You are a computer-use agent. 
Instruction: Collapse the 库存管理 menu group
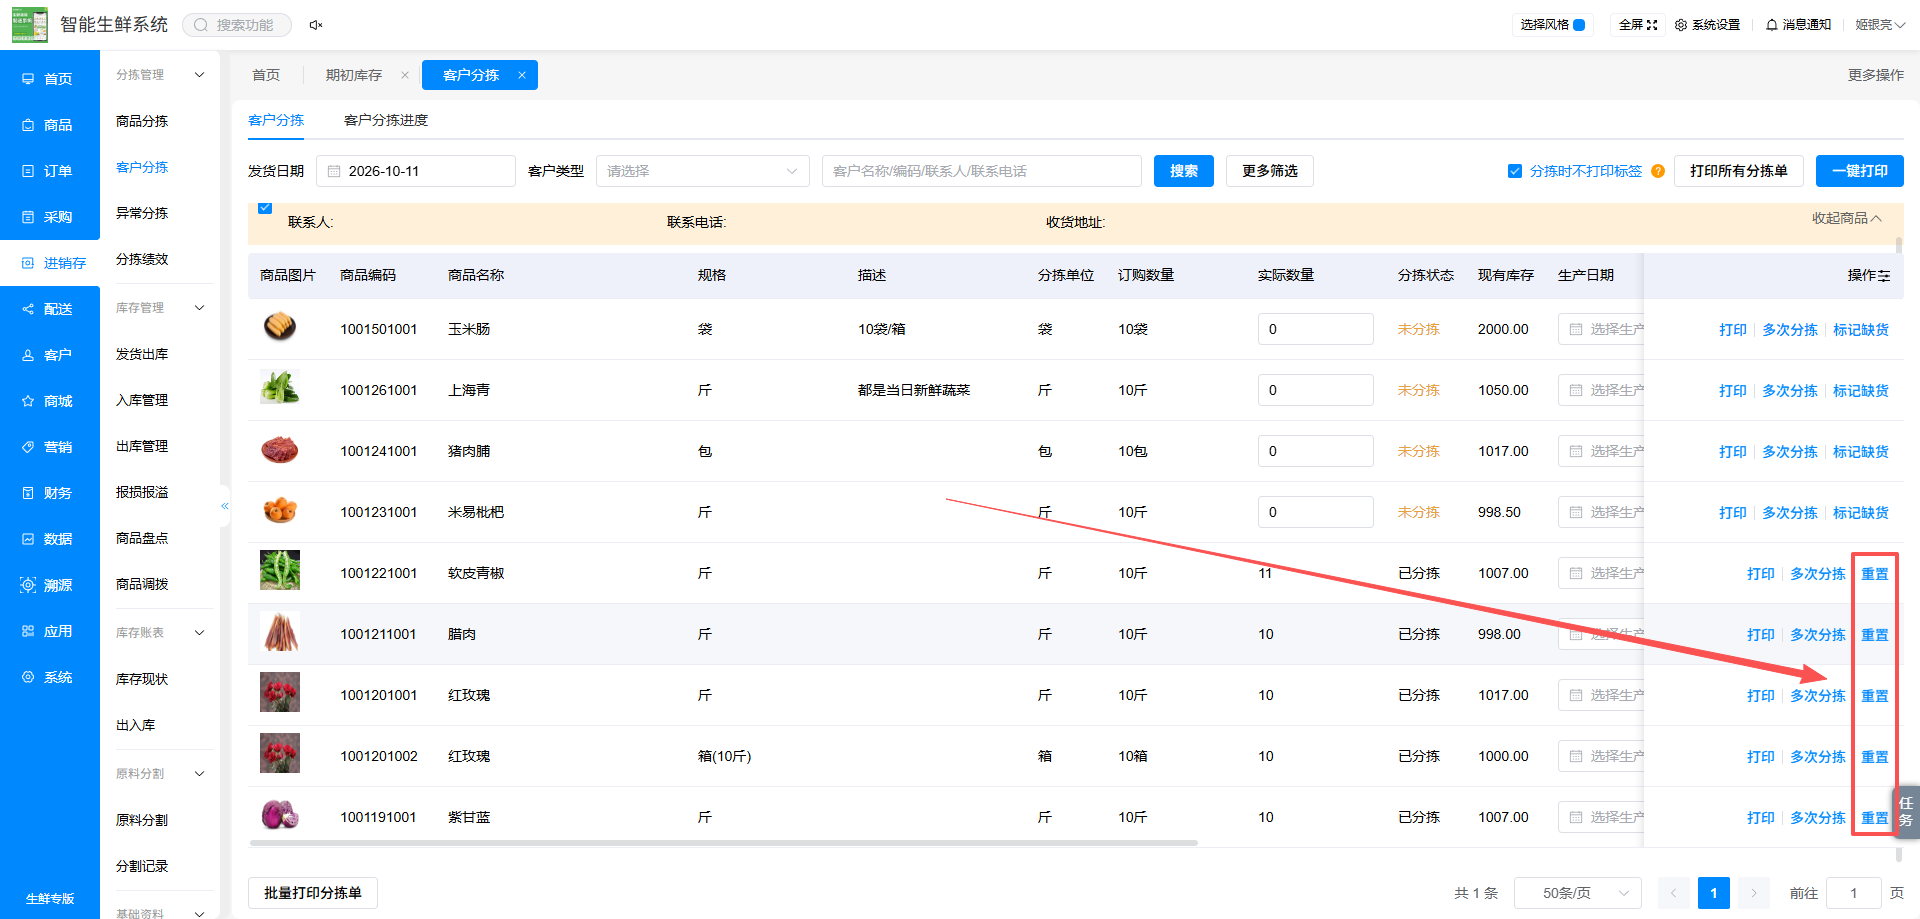point(199,308)
